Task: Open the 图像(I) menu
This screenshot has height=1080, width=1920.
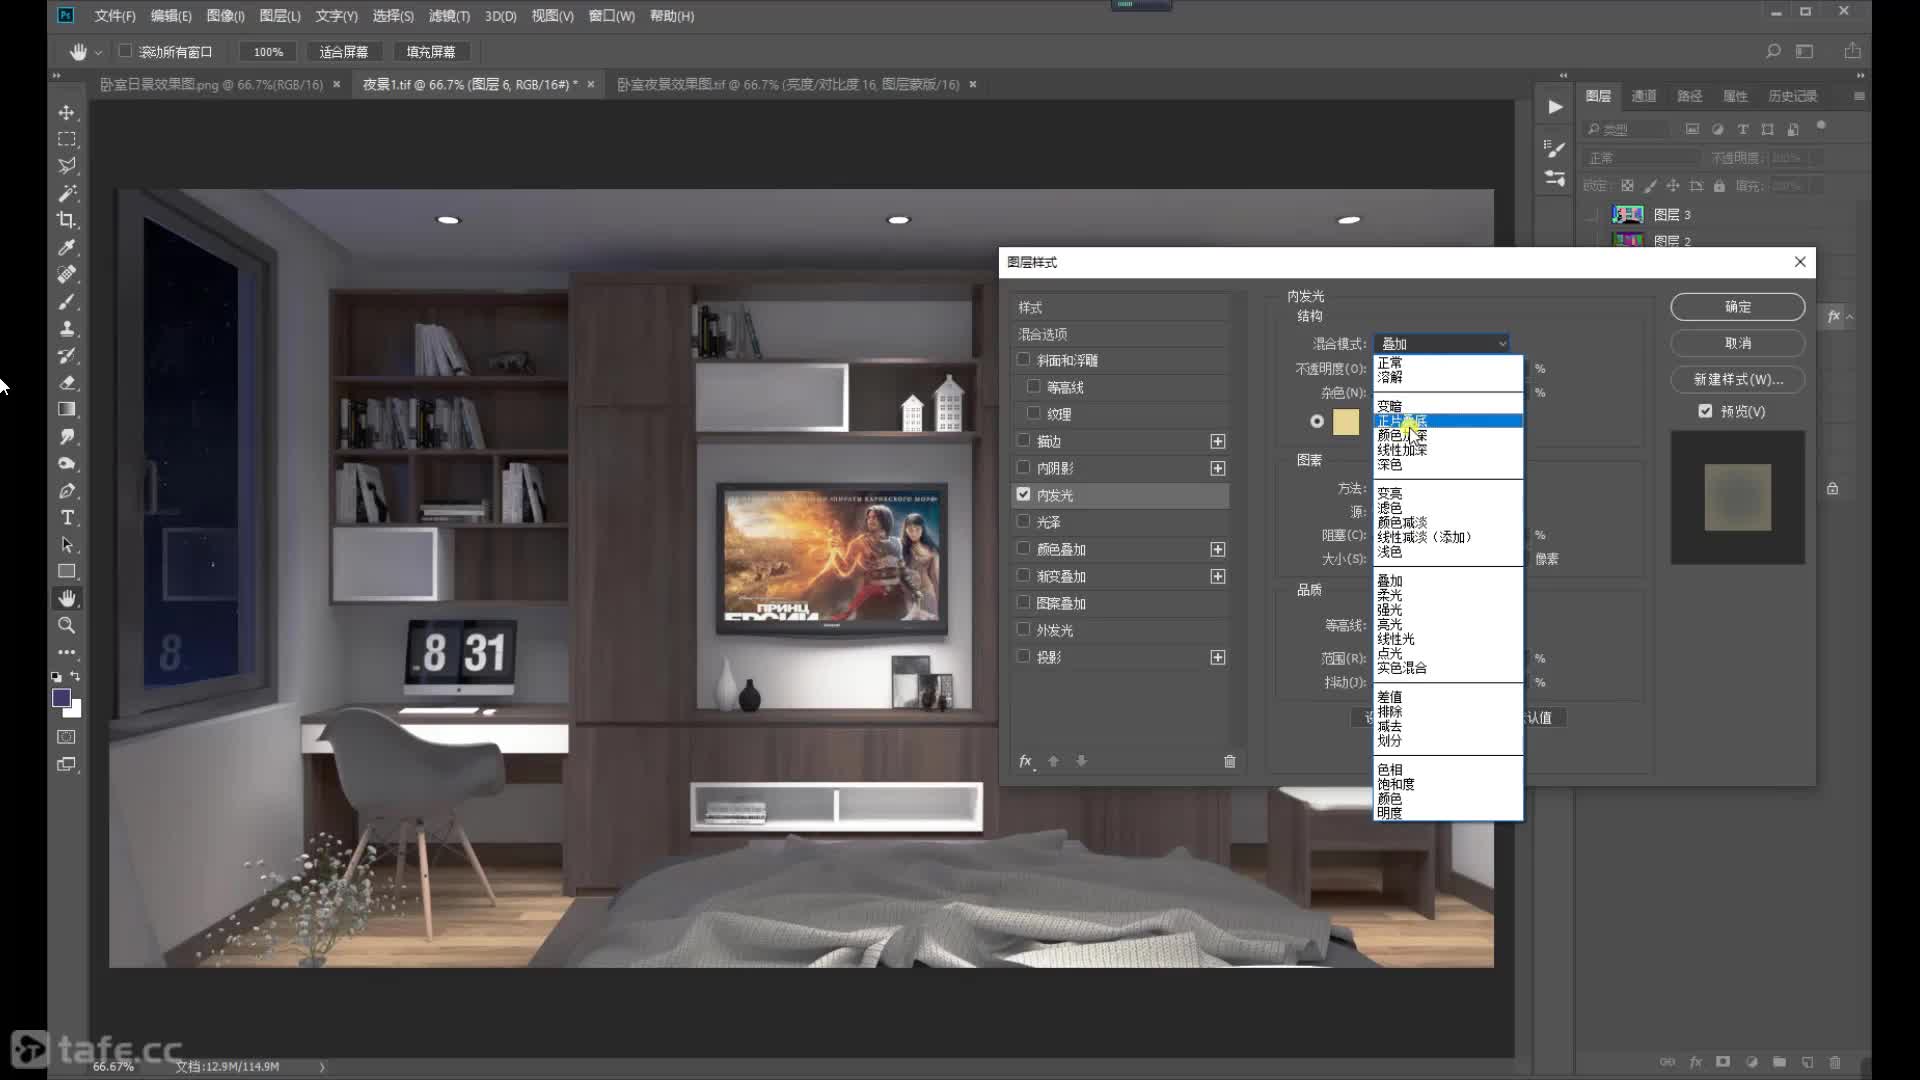Action: (225, 16)
